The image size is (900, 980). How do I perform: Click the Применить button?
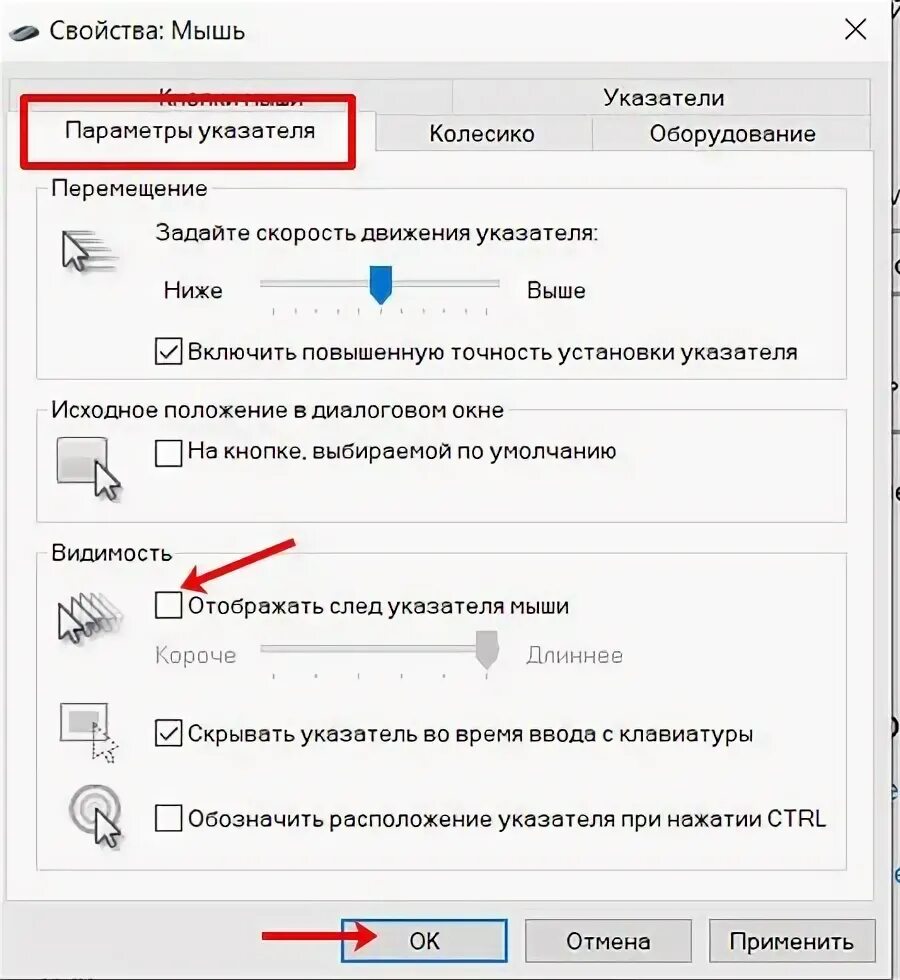tap(792, 941)
